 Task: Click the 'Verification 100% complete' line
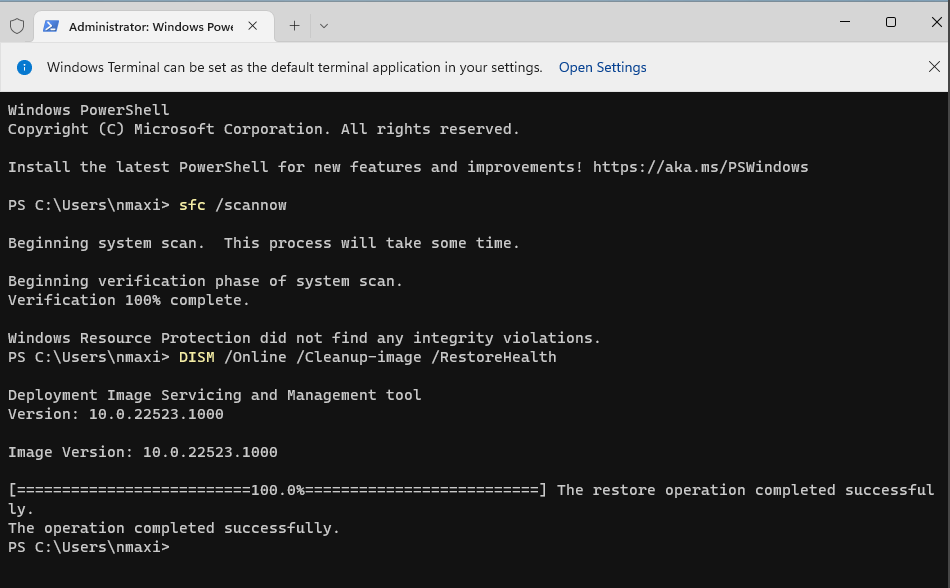point(129,300)
